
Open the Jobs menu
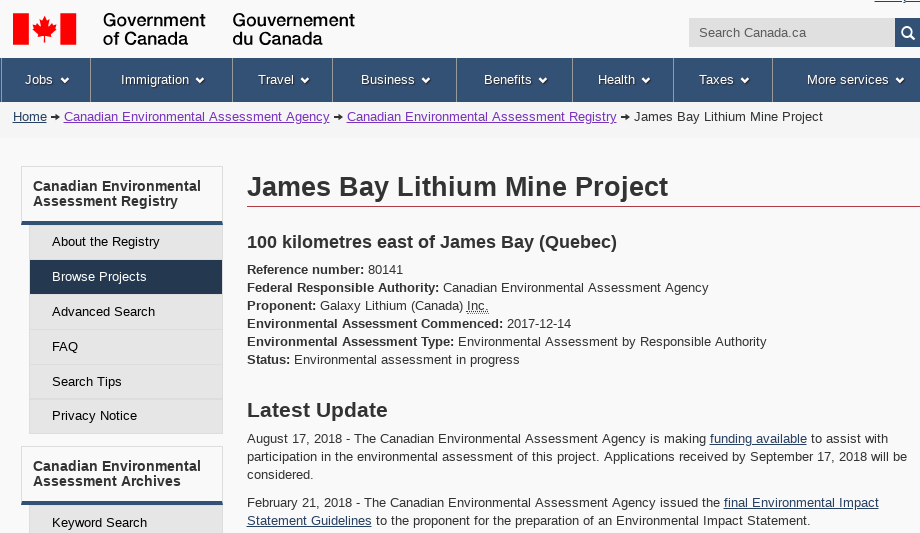pyautogui.click(x=46, y=80)
